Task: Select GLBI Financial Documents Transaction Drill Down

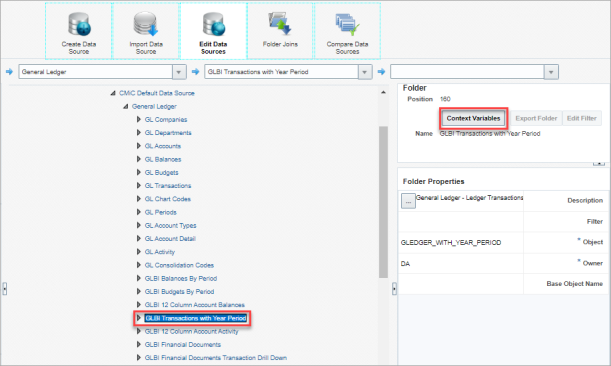Action: pos(216,358)
